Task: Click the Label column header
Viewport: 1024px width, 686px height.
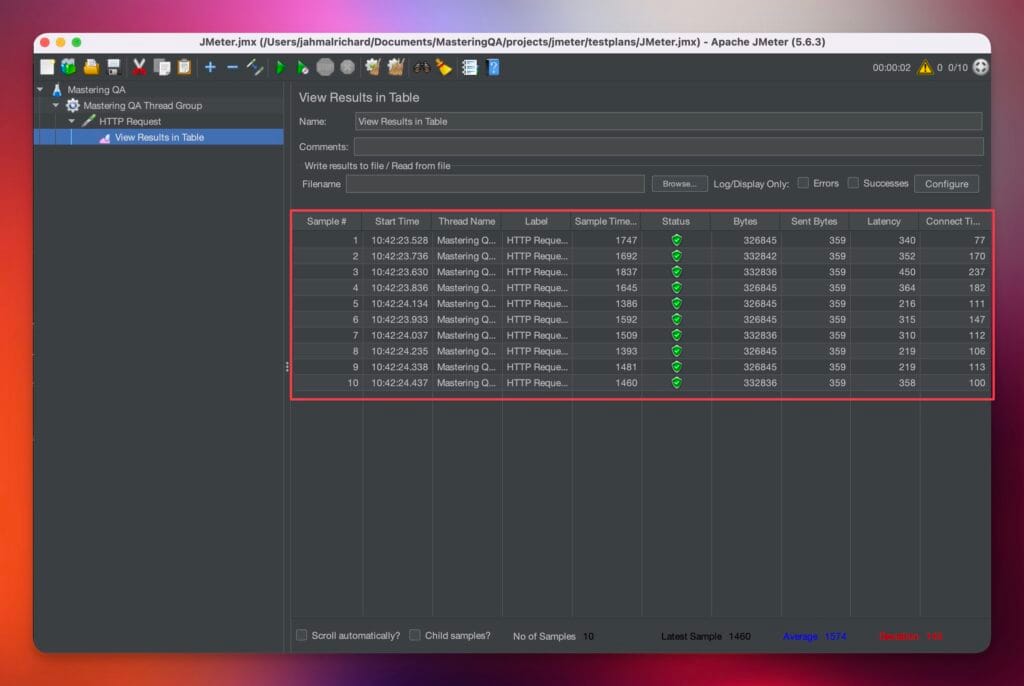Action: pyautogui.click(x=536, y=221)
